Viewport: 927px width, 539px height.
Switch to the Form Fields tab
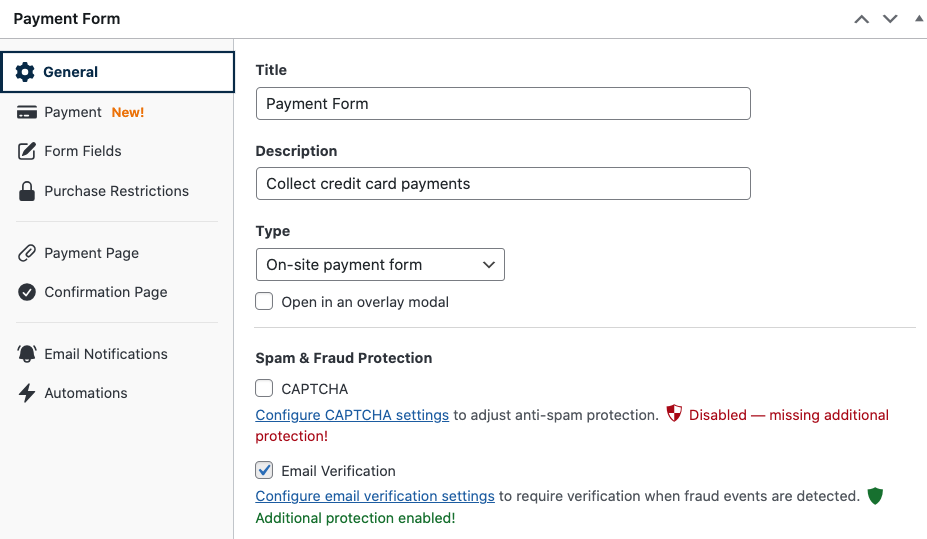click(x=82, y=151)
